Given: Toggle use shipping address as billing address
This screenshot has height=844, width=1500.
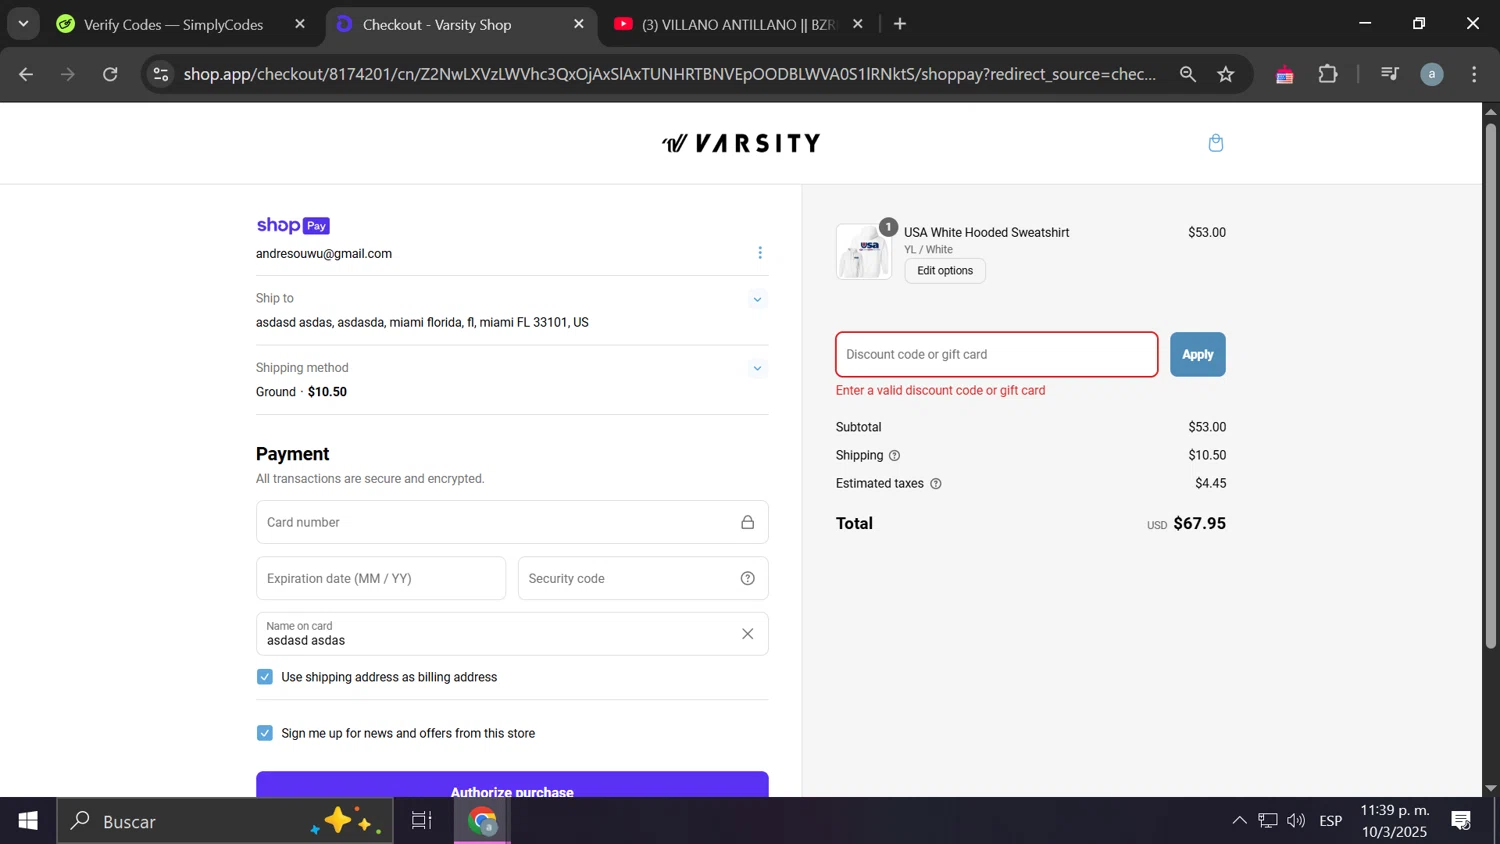Looking at the screenshot, I should (x=265, y=677).
